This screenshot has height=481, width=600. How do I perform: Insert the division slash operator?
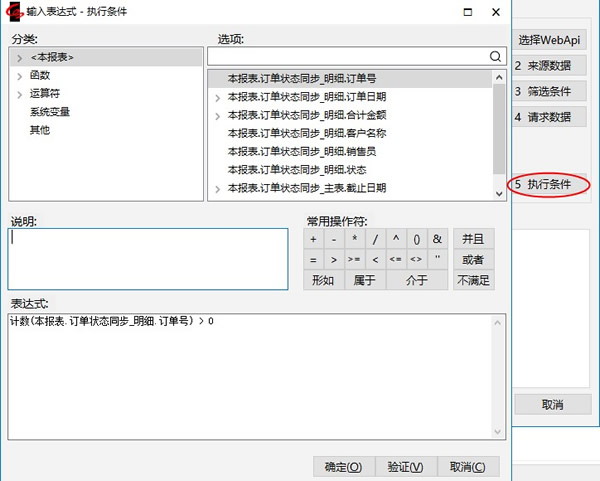pyautogui.click(x=375, y=239)
